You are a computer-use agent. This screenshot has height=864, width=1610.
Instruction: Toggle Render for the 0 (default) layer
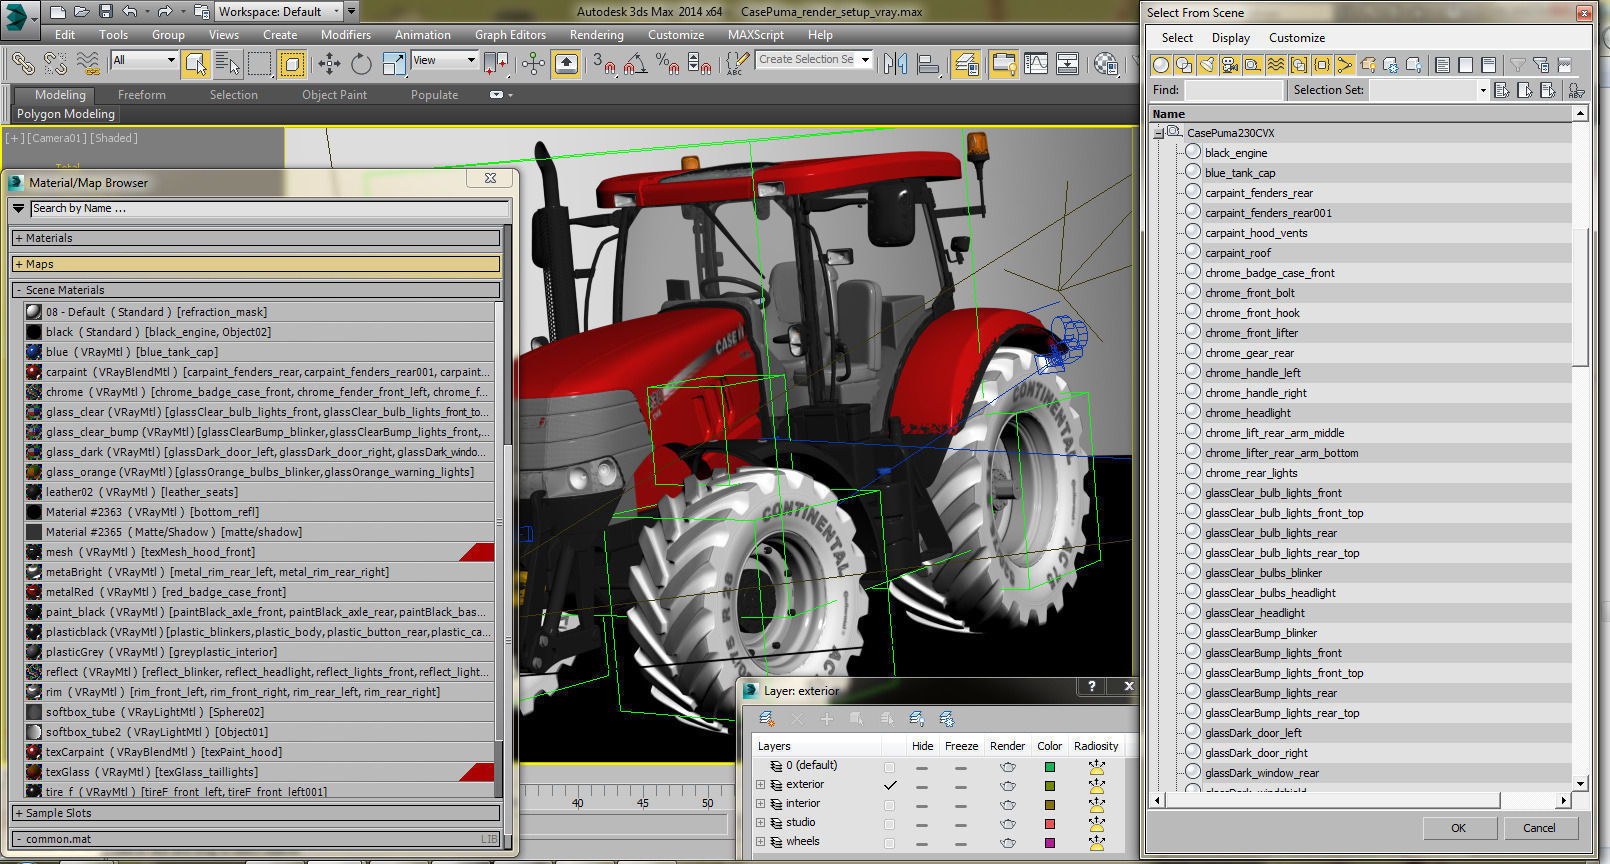click(x=1008, y=767)
